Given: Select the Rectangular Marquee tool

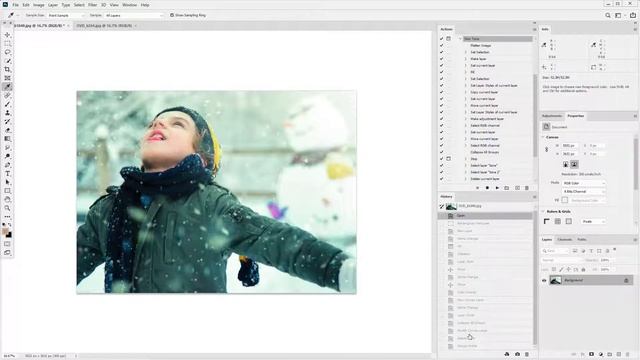Looking at the screenshot, I should [x=7, y=43].
